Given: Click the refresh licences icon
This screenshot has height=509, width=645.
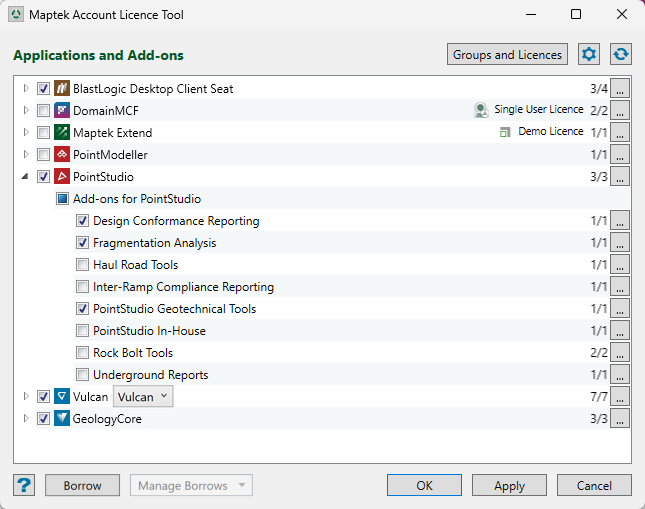Looking at the screenshot, I should pyautogui.click(x=621, y=55).
